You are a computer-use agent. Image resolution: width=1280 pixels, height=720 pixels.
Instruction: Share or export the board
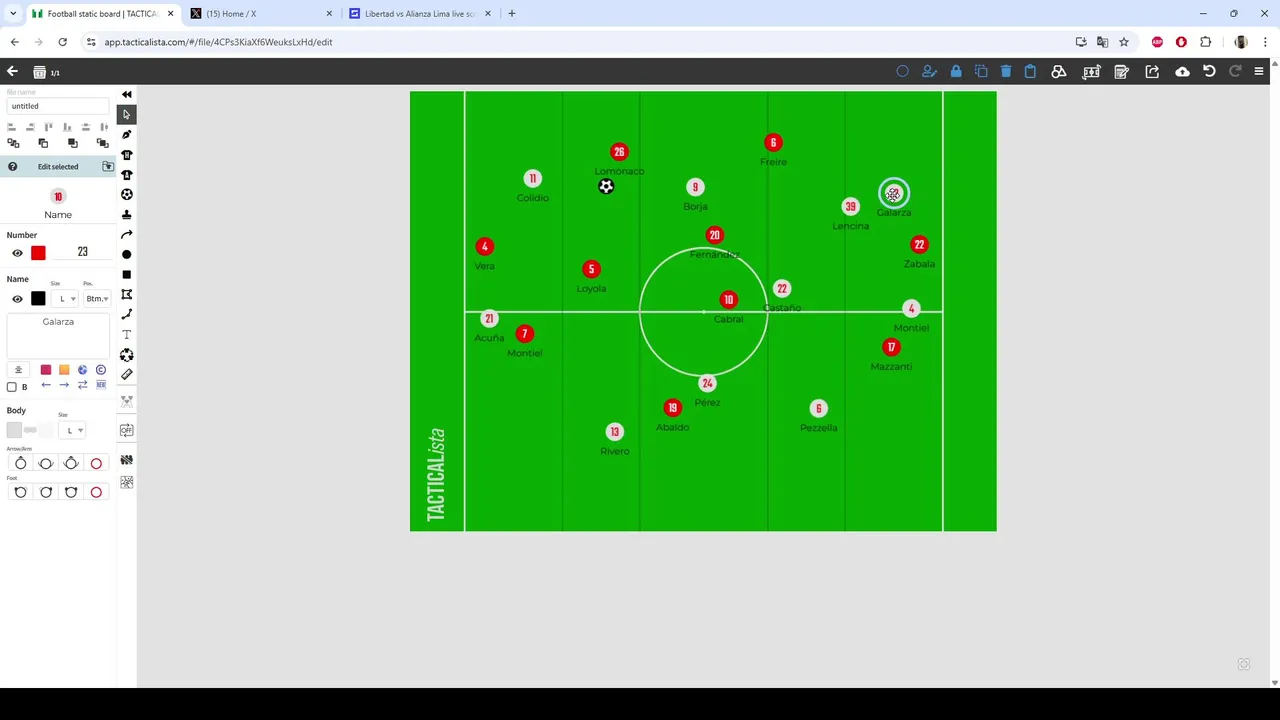(1152, 72)
